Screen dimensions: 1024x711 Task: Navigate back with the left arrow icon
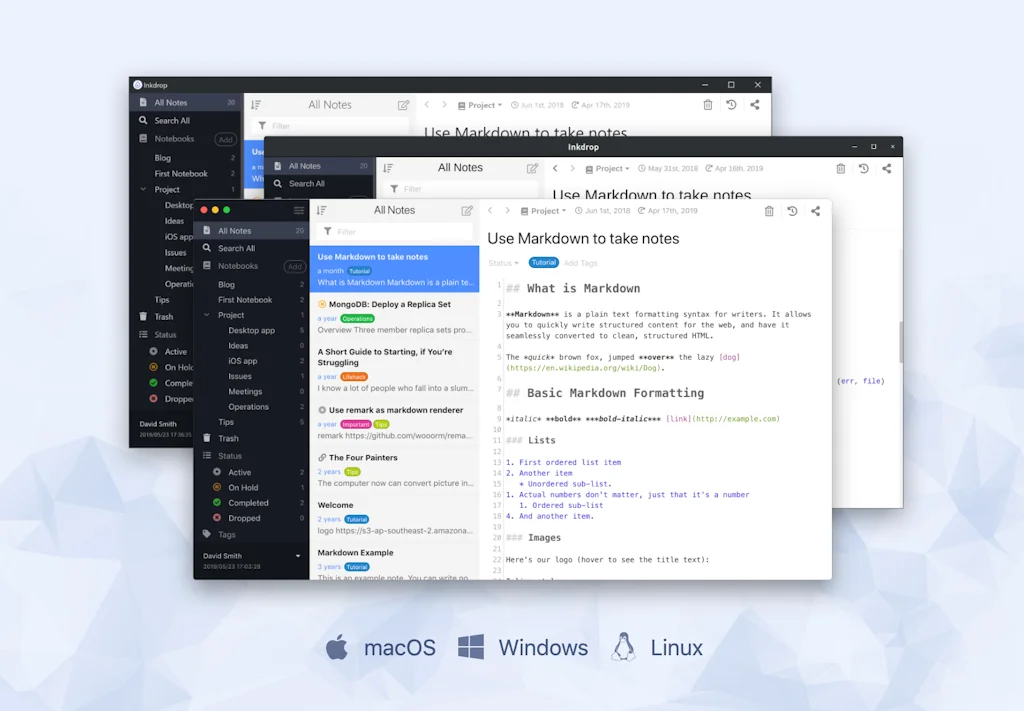(x=488, y=211)
